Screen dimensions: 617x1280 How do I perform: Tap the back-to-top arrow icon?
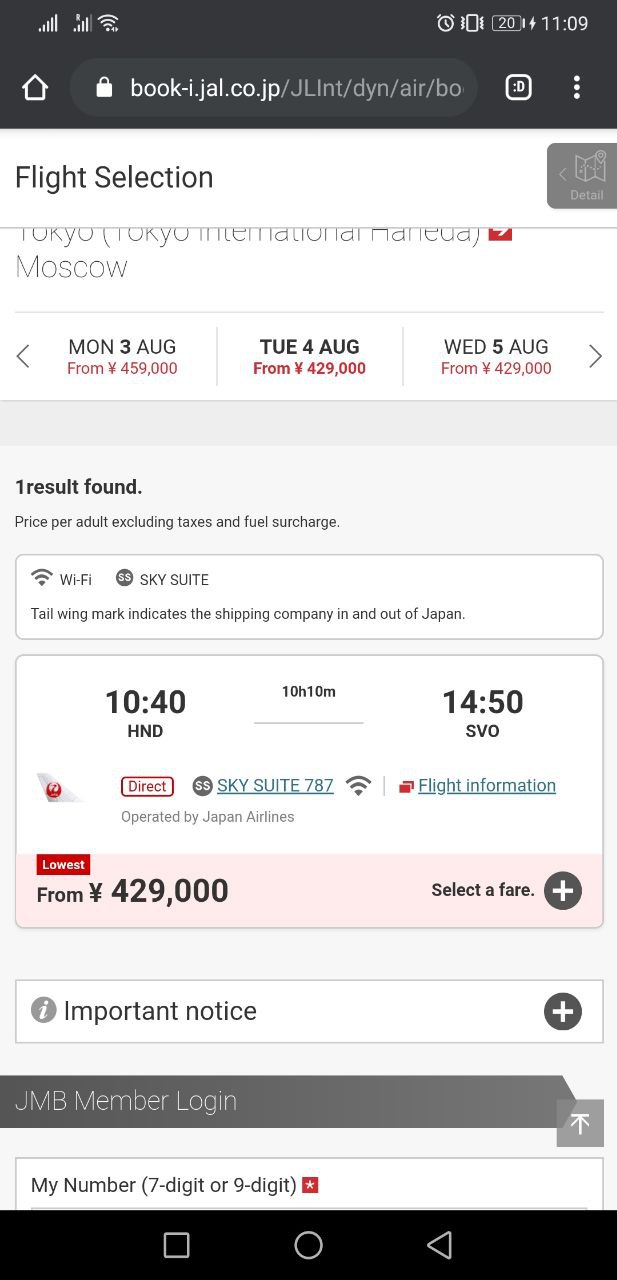point(580,1123)
